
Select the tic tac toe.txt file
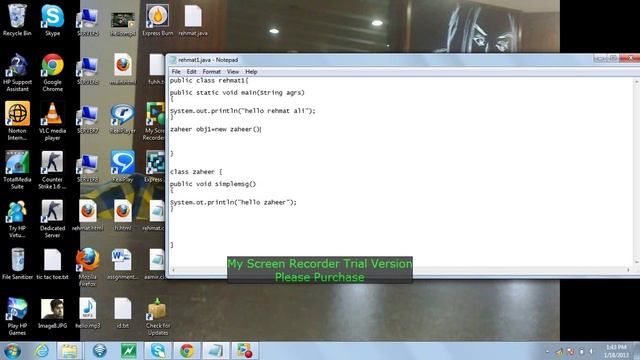click(x=52, y=264)
